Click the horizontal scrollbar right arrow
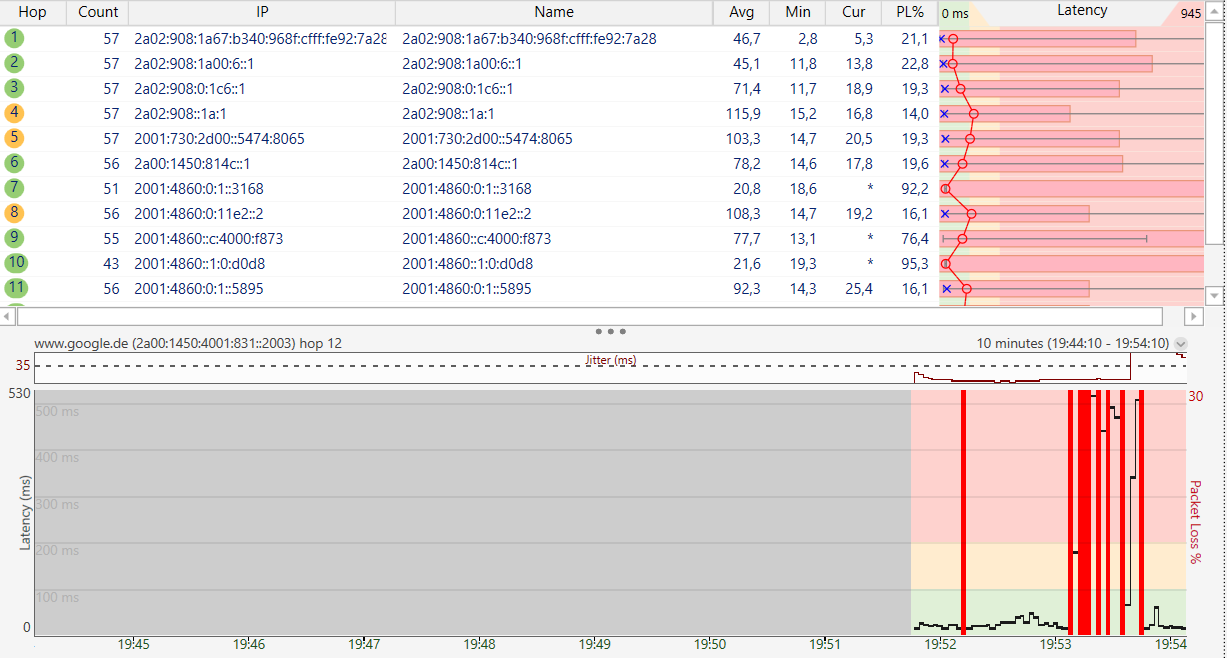Screen dimensions: 1227x658 click(1193, 316)
